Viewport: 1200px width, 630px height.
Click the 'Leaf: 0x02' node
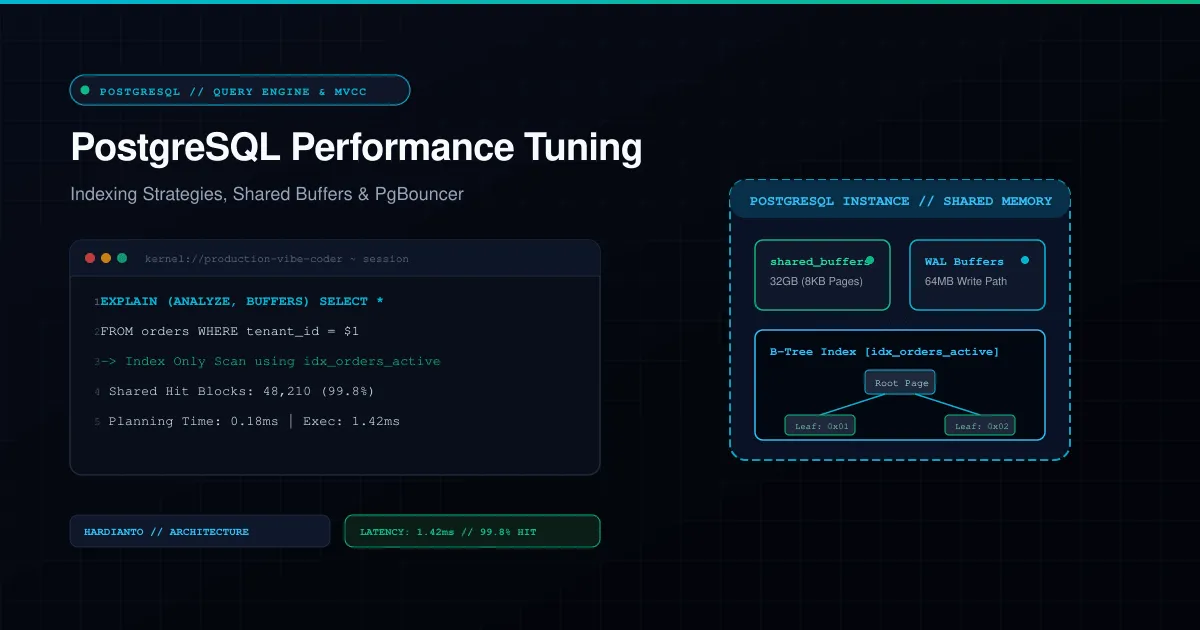(x=980, y=425)
